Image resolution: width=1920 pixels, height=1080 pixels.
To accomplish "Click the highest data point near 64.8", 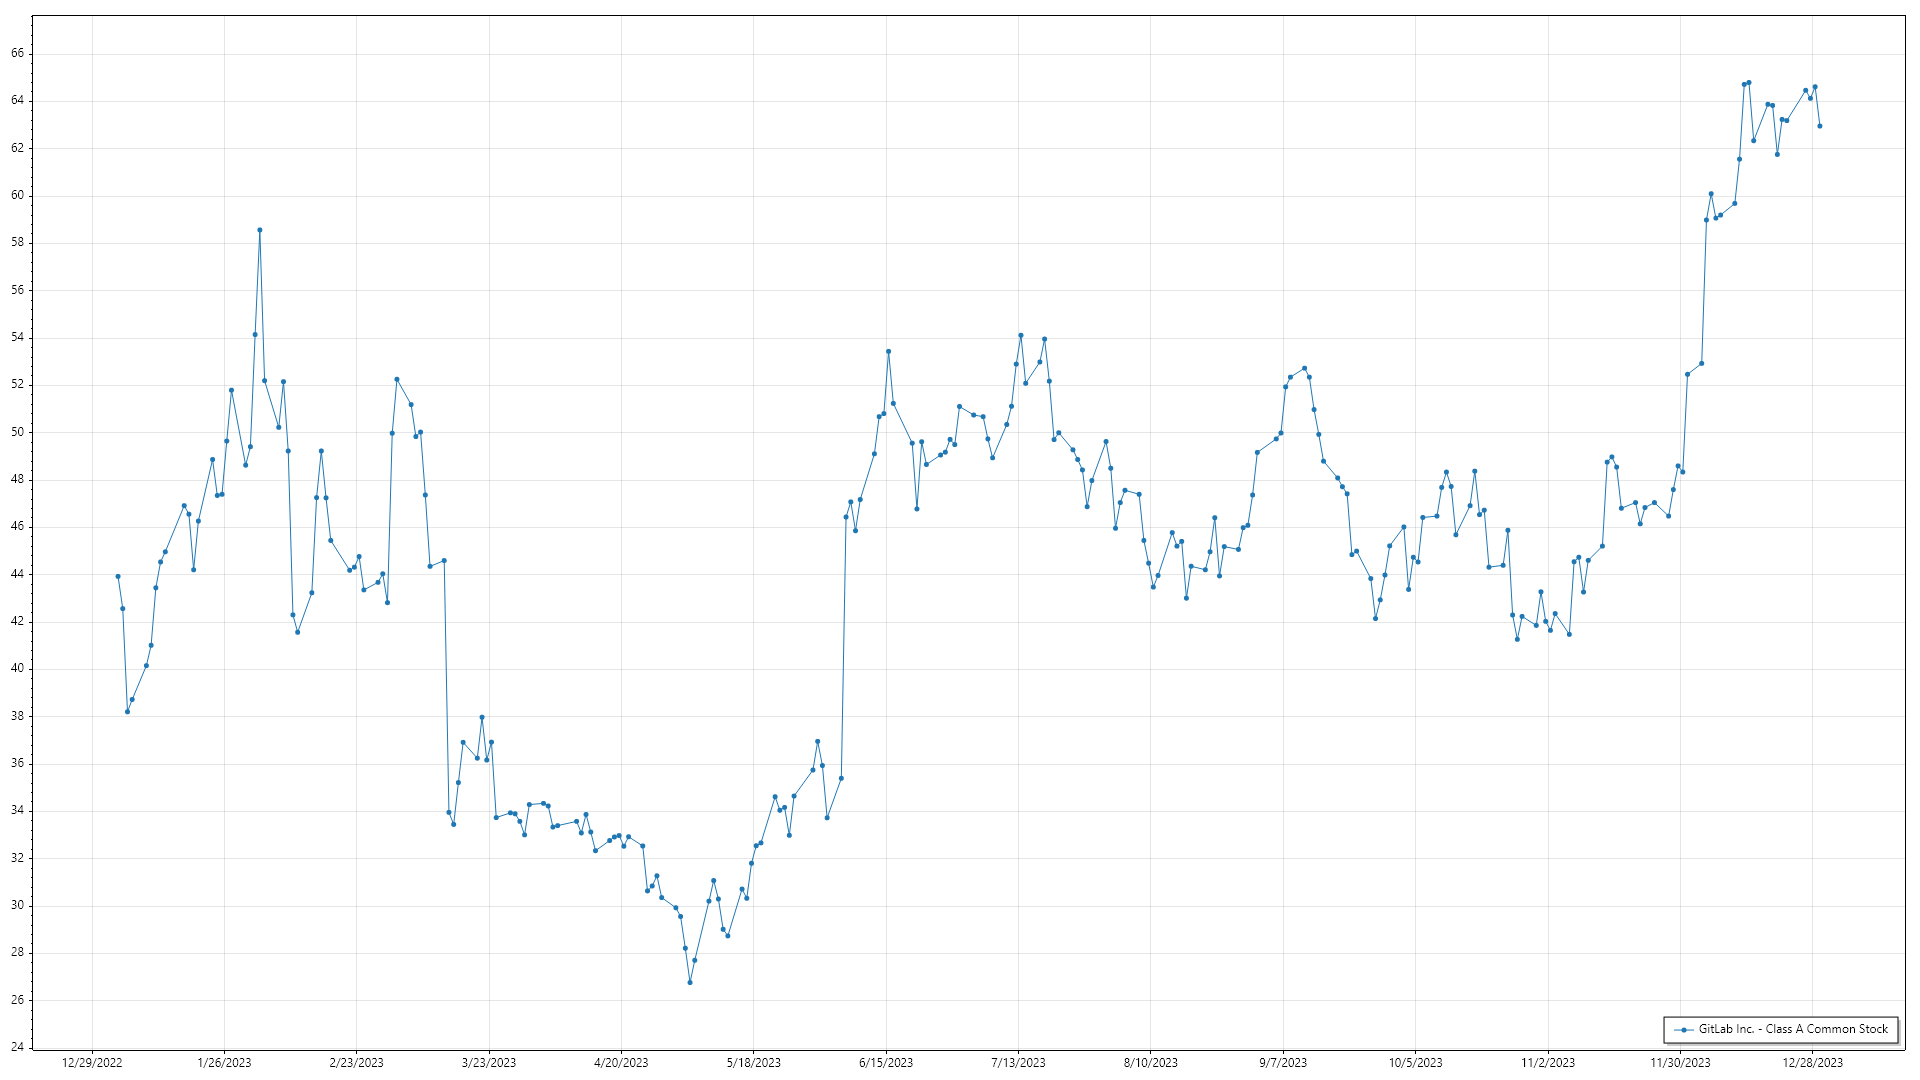I will click(1749, 83).
